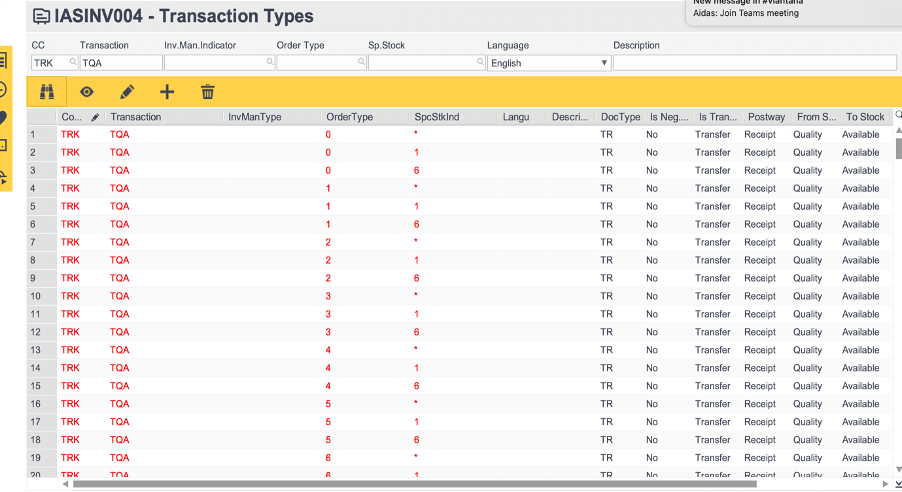Open the Language dropdown showing English
This screenshot has width=902, height=492.
[x=548, y=63]
